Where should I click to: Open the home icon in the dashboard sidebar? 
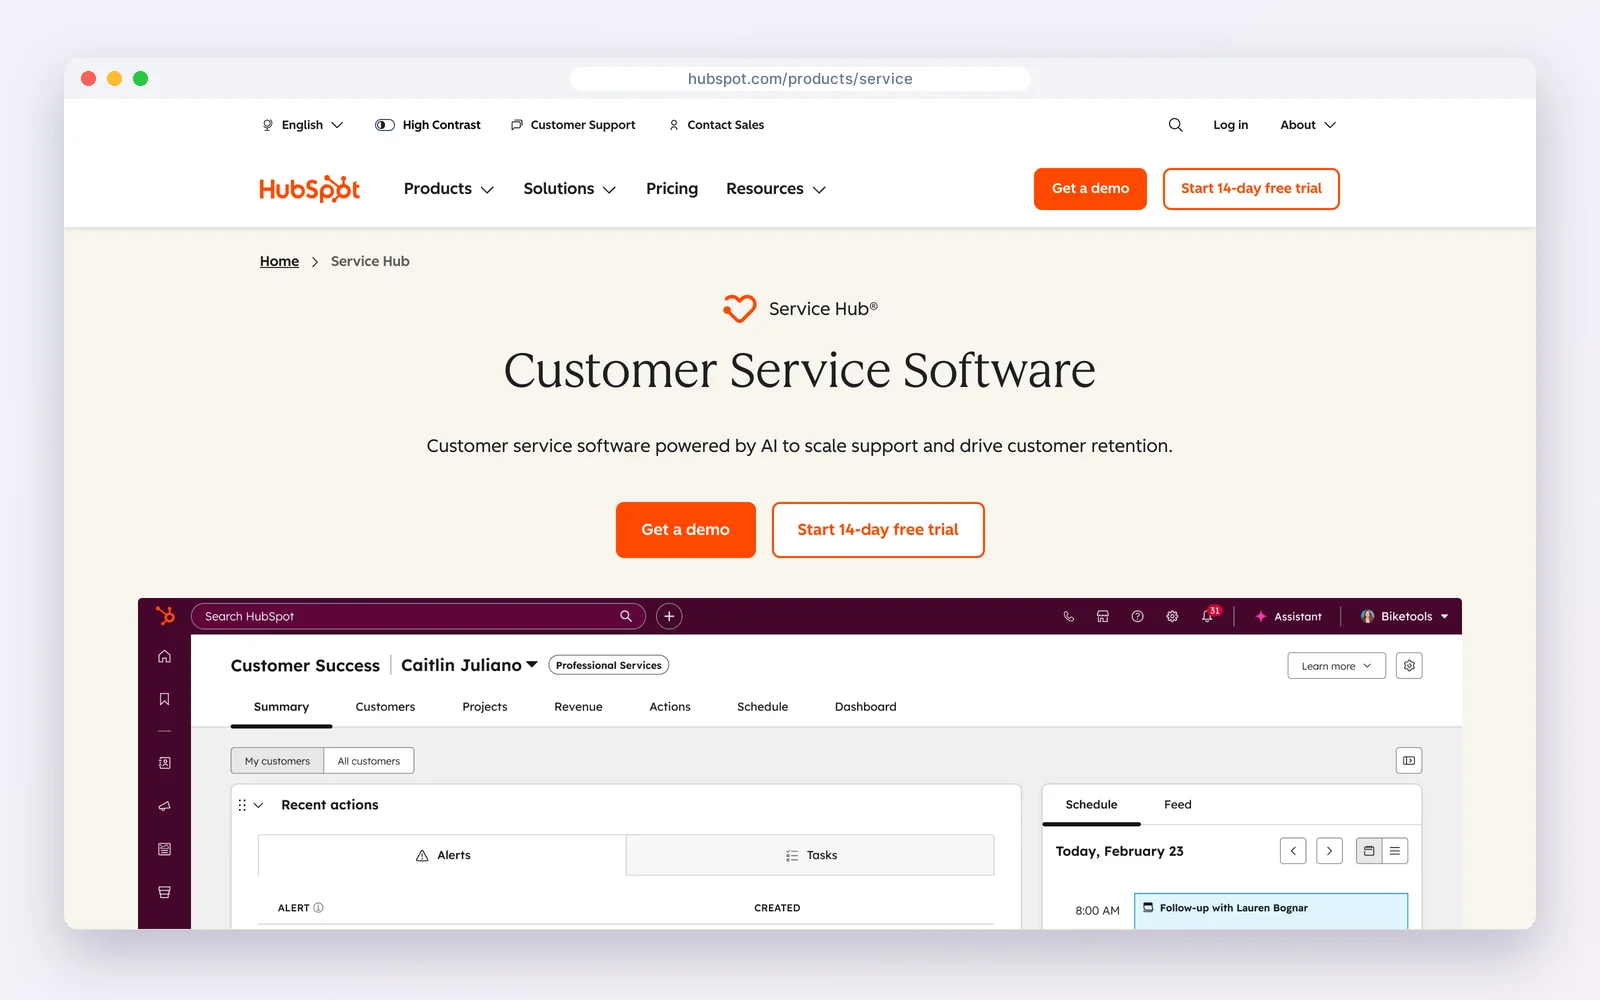[164, 657]
